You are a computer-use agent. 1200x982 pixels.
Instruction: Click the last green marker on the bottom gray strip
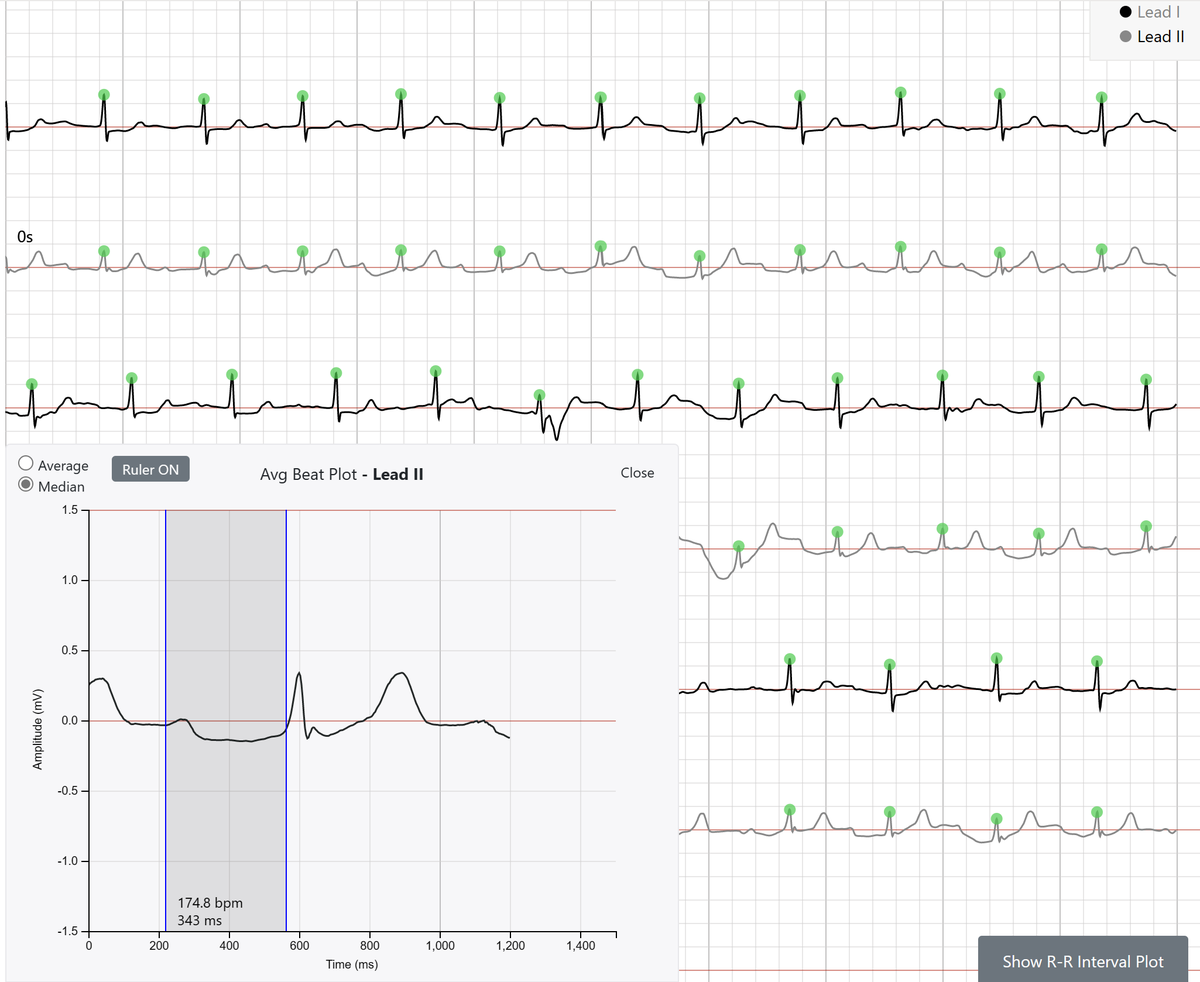point(1097,811)
